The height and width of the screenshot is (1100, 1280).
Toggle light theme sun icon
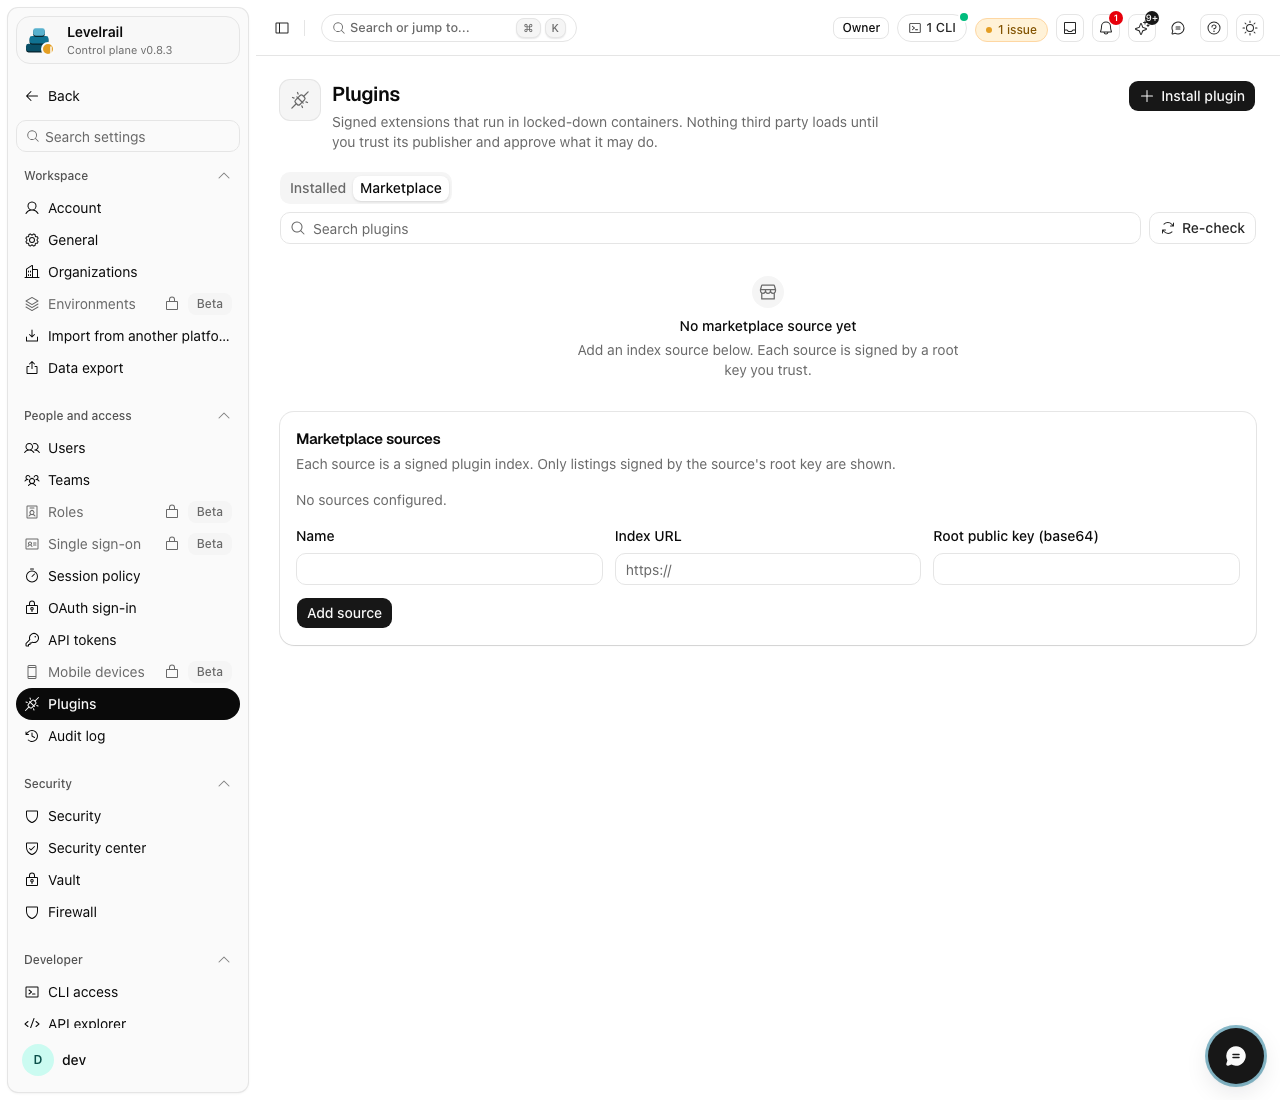[1250, 28]
